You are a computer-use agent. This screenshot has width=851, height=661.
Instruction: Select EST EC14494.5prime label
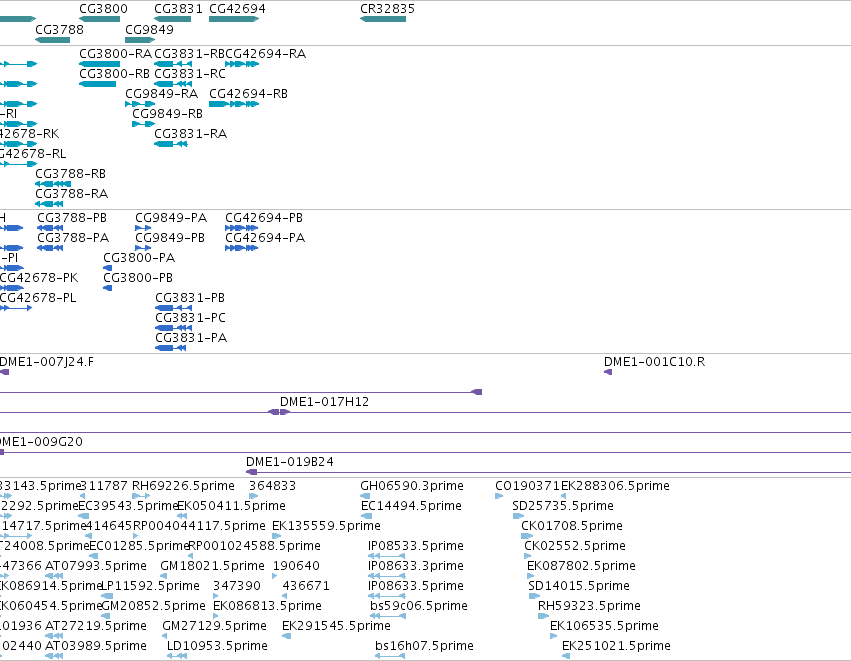(x=411, y=506)
